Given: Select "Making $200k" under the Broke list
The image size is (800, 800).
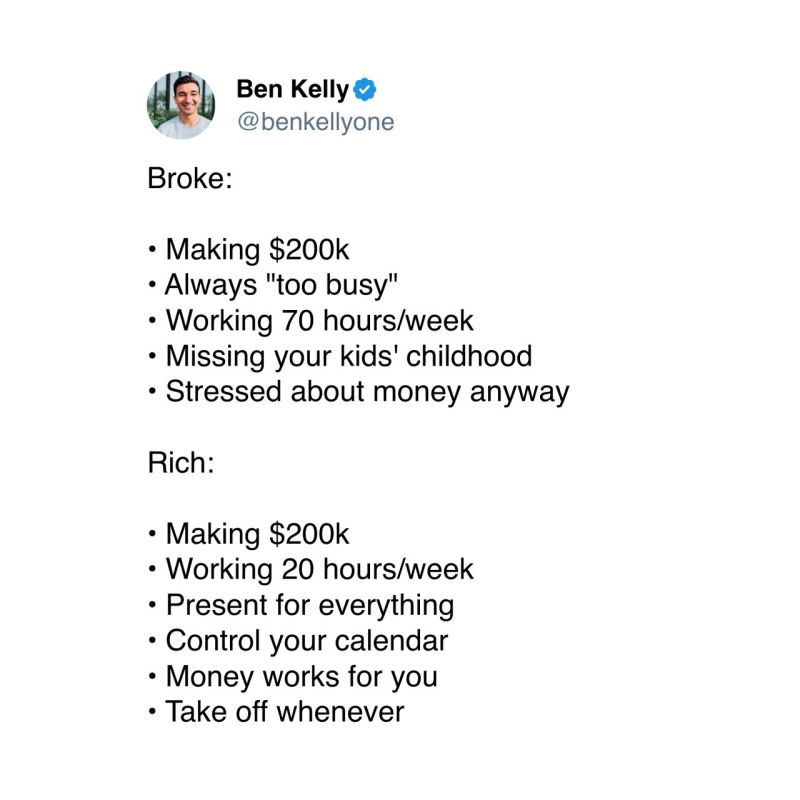Looking at the screenshot, I should tap(257, 249).
